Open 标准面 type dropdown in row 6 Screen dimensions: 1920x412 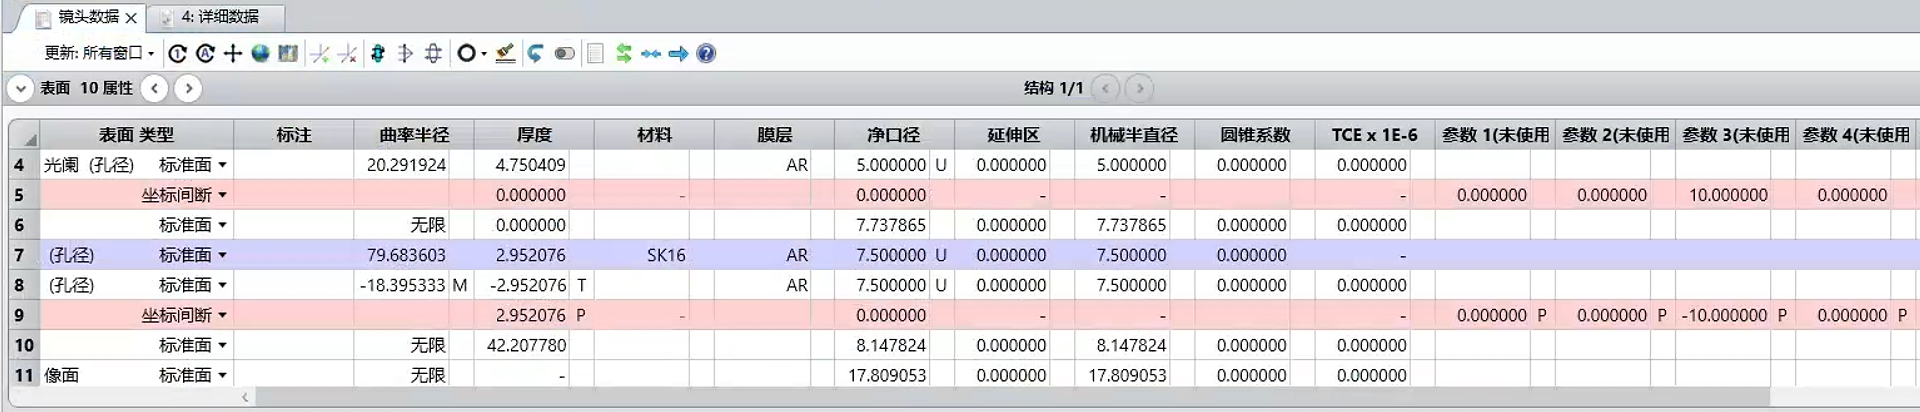(222, 225)
